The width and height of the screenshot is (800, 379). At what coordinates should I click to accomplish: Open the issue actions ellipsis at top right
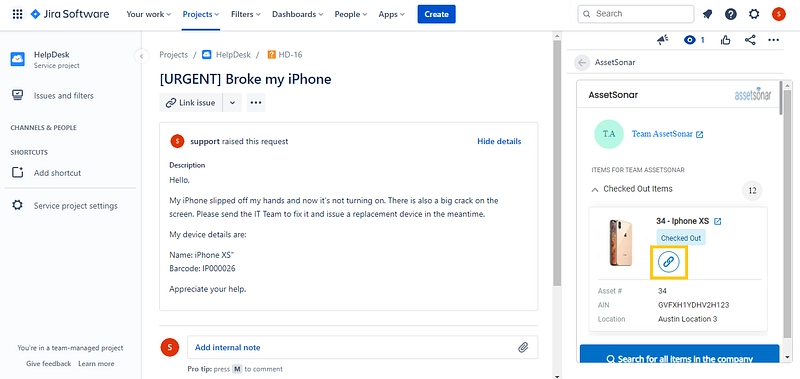pos(773,40)
